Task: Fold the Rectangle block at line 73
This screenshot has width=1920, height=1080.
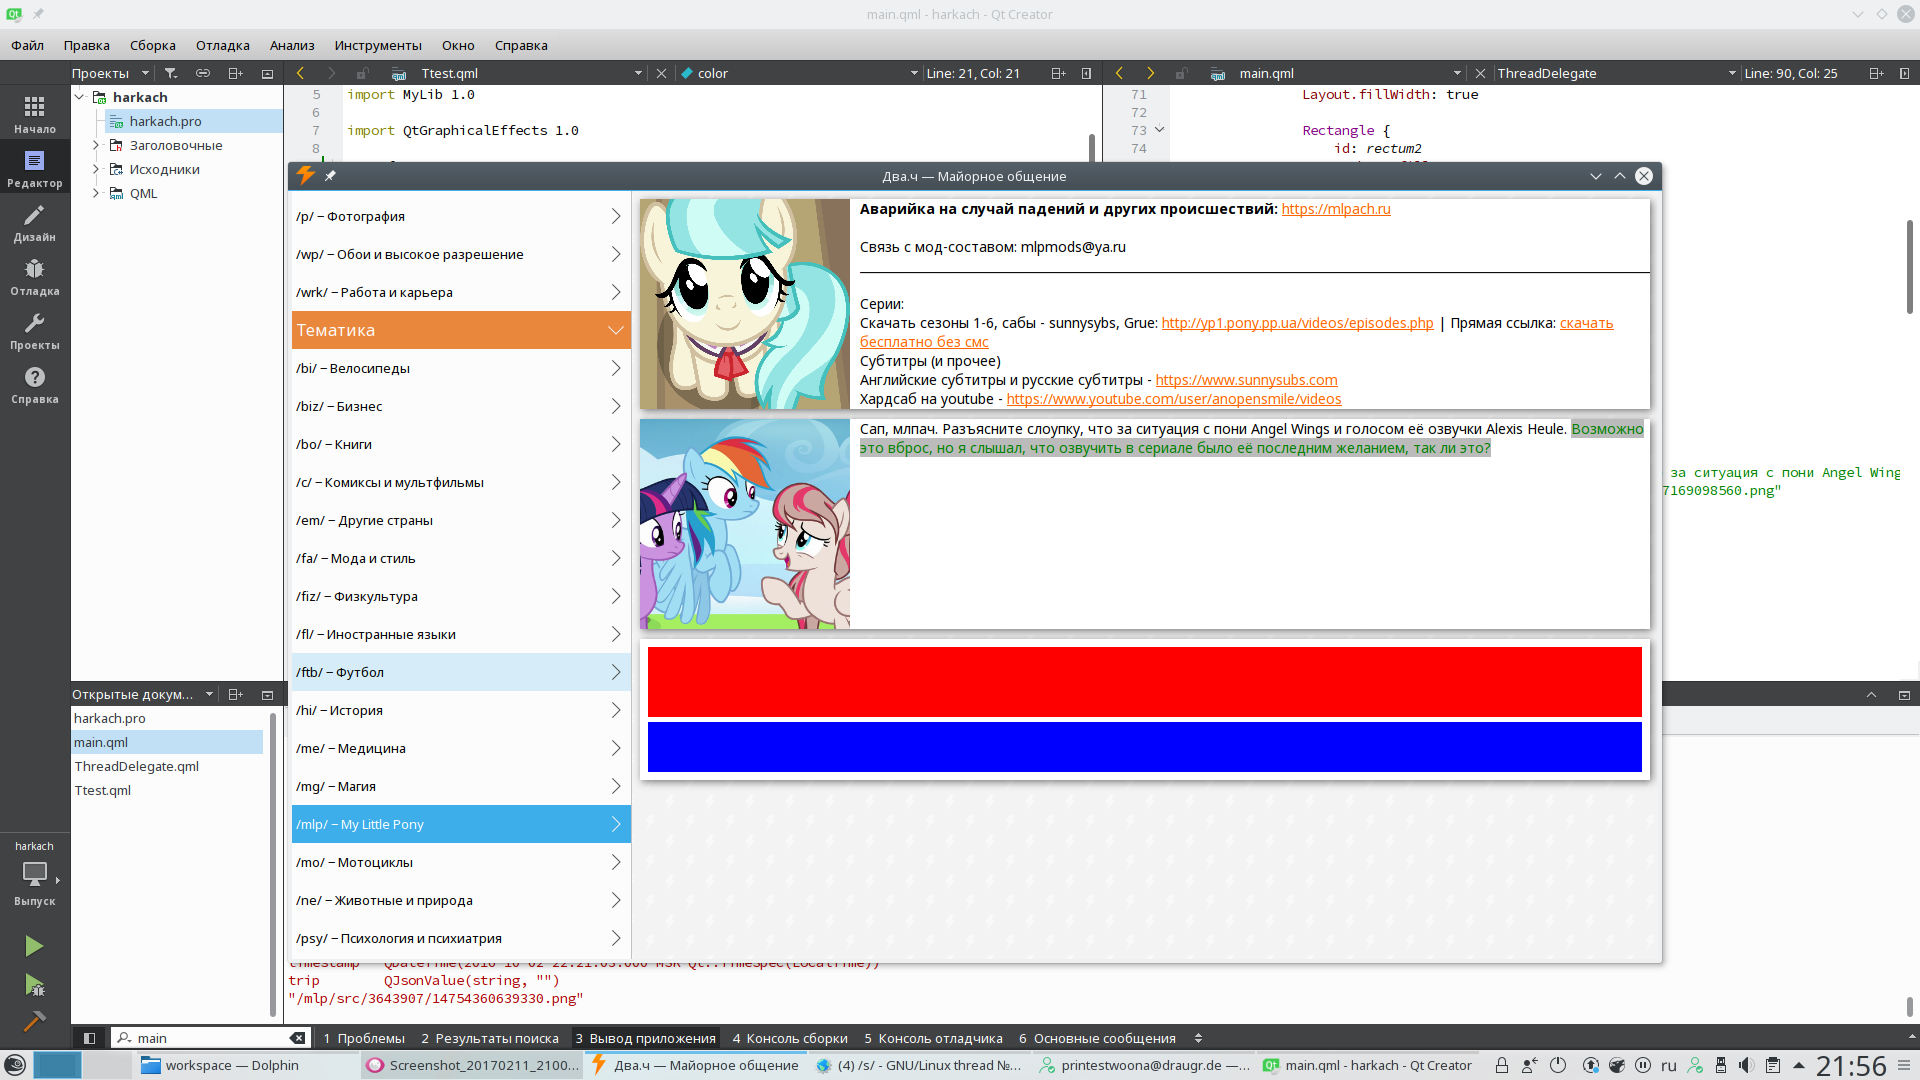Action: (1160, 130)
